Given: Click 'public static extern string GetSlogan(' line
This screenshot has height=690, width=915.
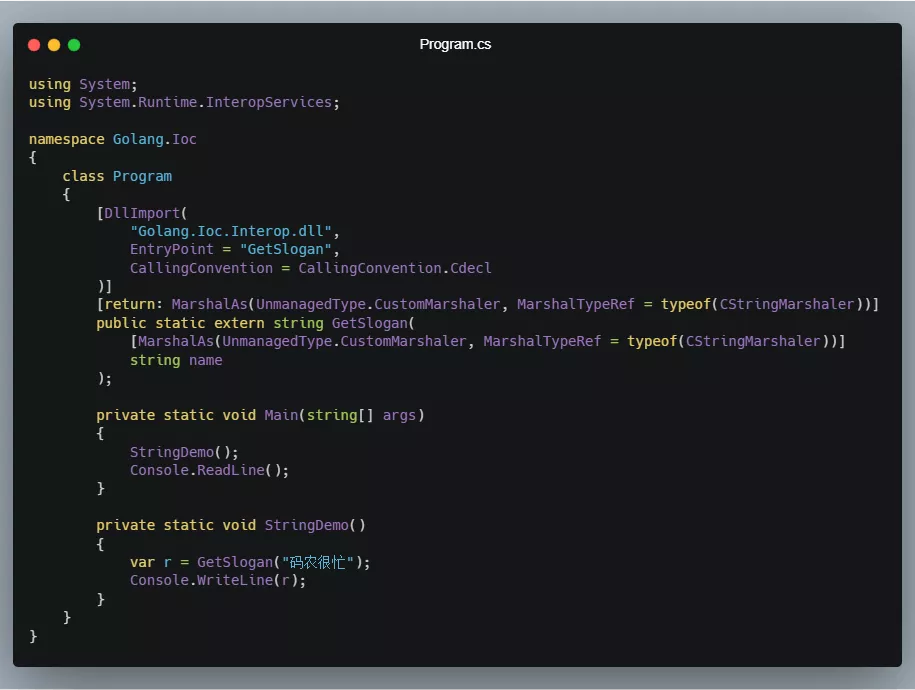Looking at the screenshot, I should (256, 323).
